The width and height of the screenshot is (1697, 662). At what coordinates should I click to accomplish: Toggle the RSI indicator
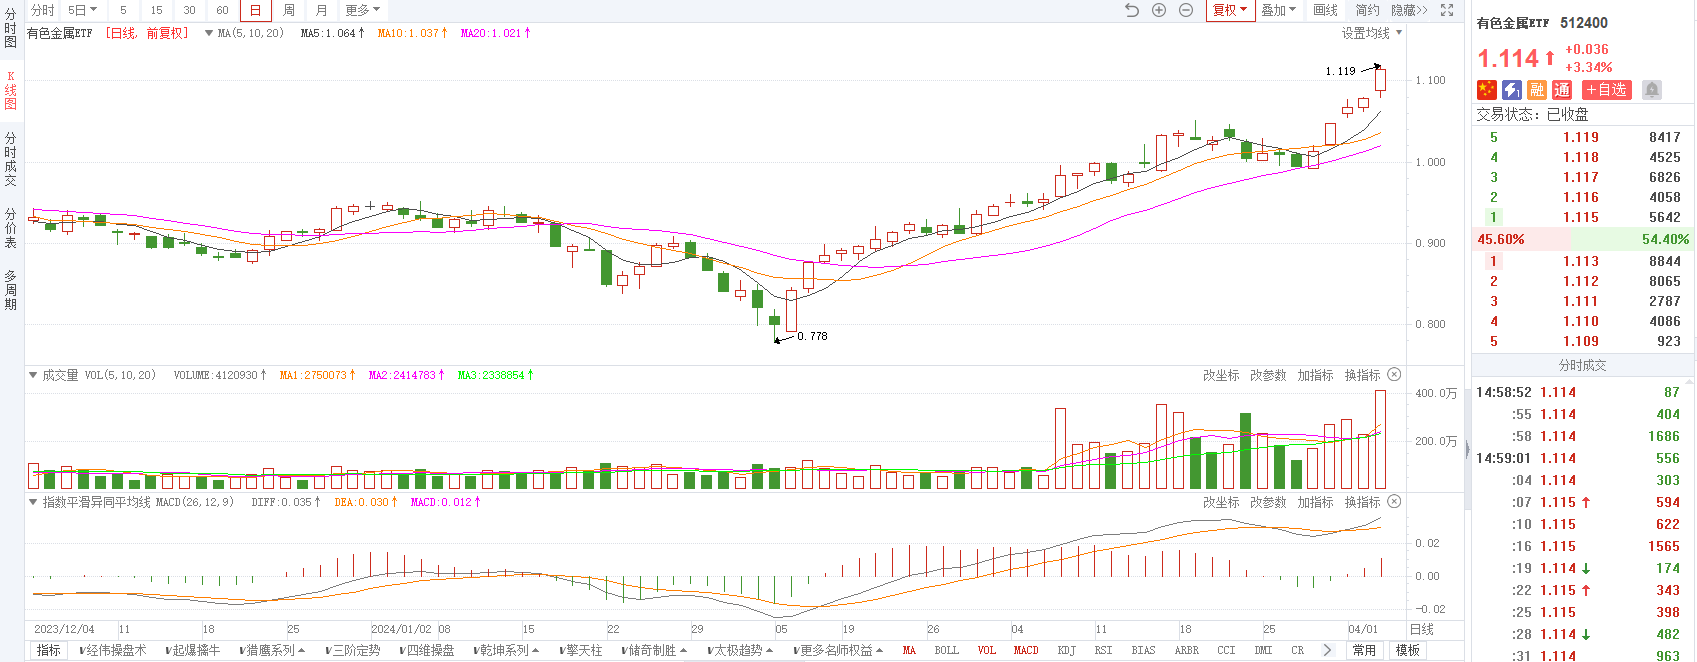pyautogui.click(x=1103, y=650)
